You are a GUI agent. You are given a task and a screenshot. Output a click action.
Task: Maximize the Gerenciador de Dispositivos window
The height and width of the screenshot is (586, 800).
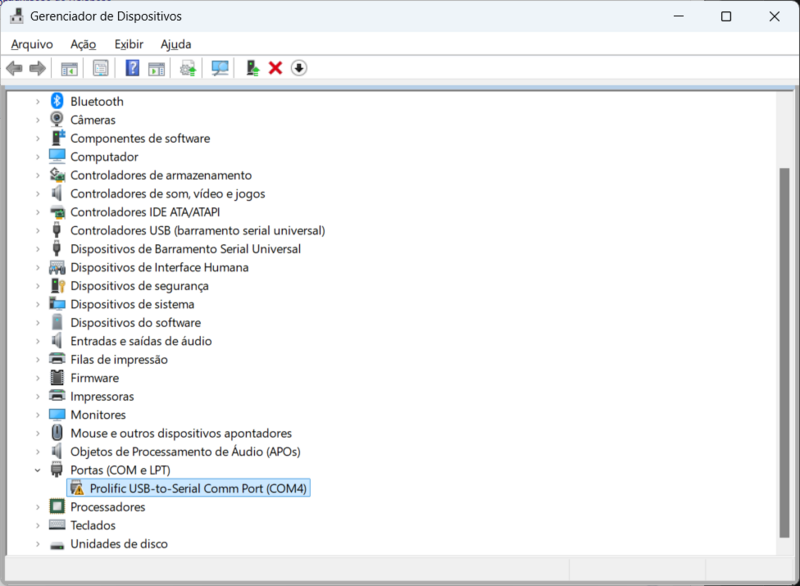pyautogui.click(x=726, y=16)
